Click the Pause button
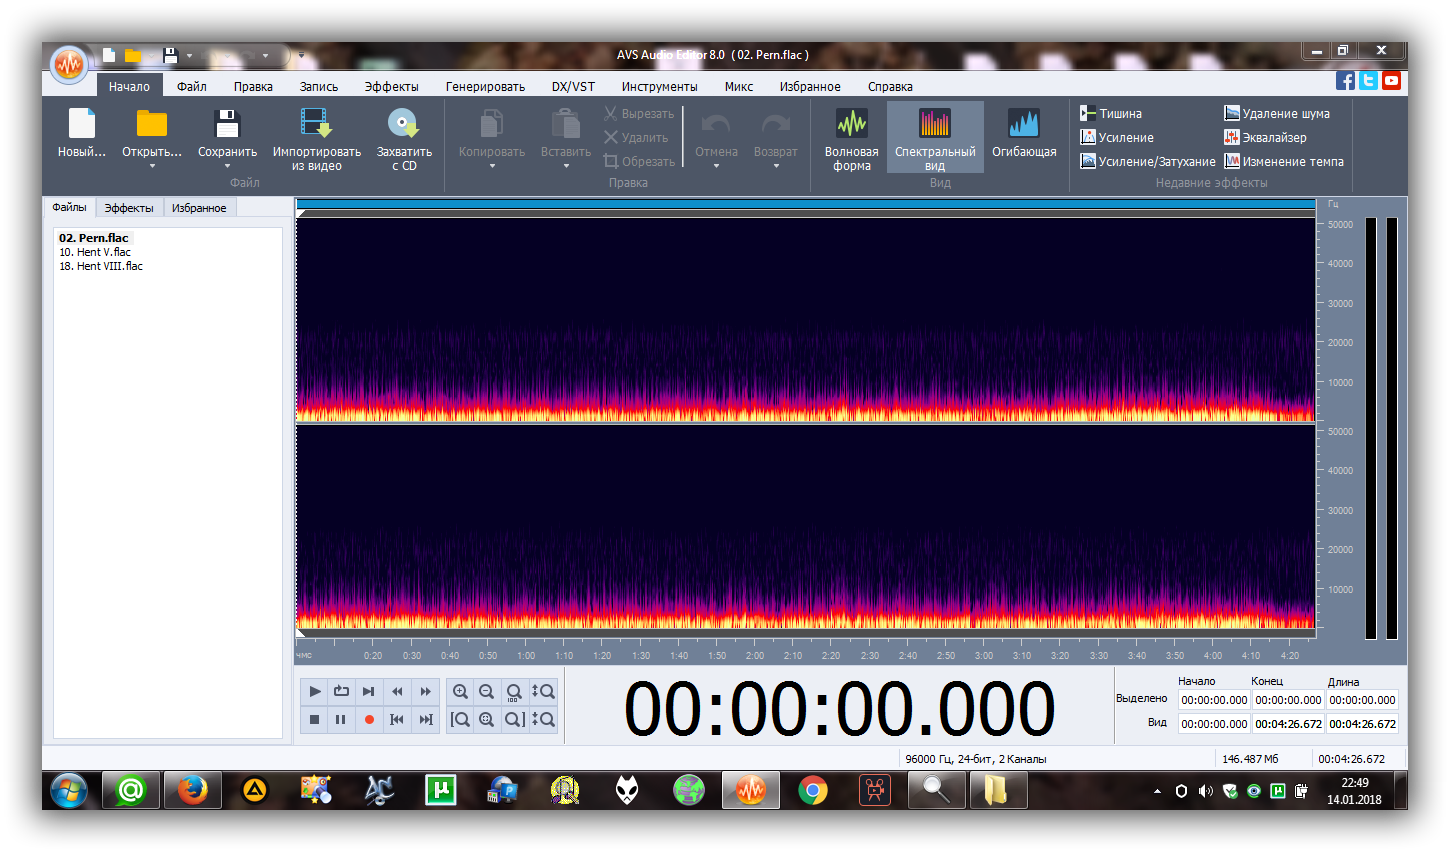Image resolution: width=1450 pixels, height=852 pixels. pos(341,719)
